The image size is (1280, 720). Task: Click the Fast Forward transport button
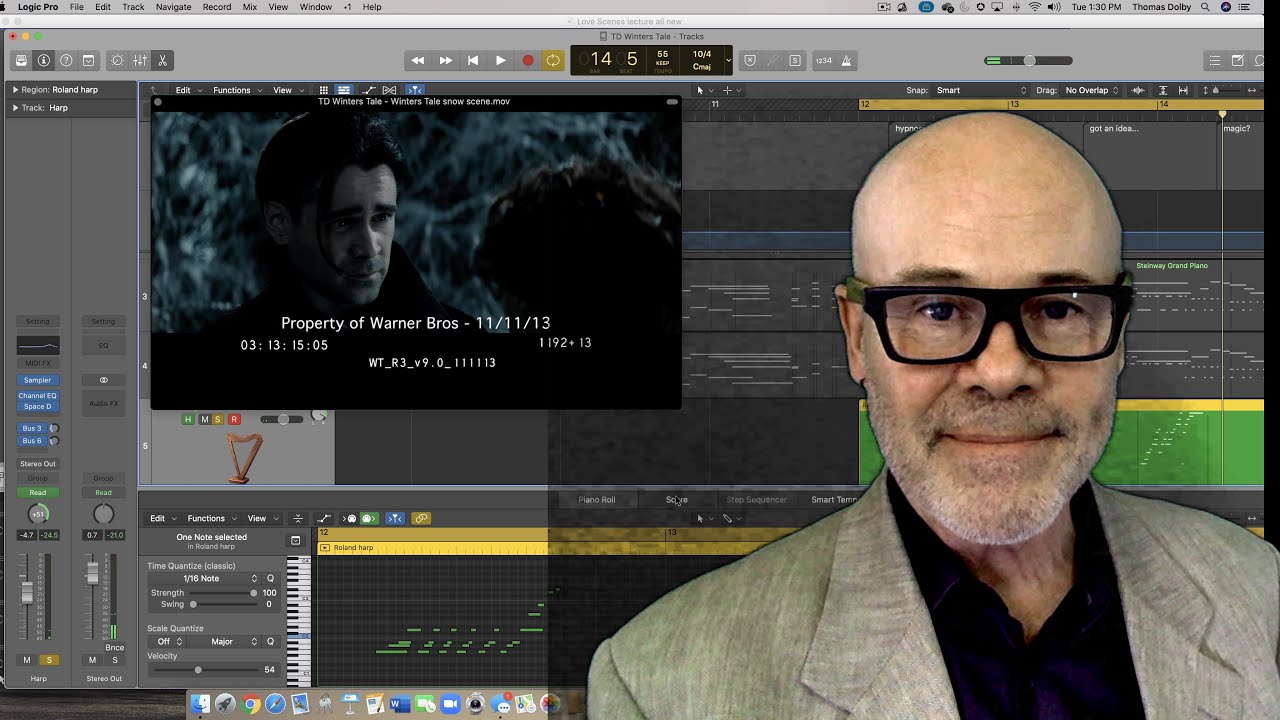(x=446, y=60)
